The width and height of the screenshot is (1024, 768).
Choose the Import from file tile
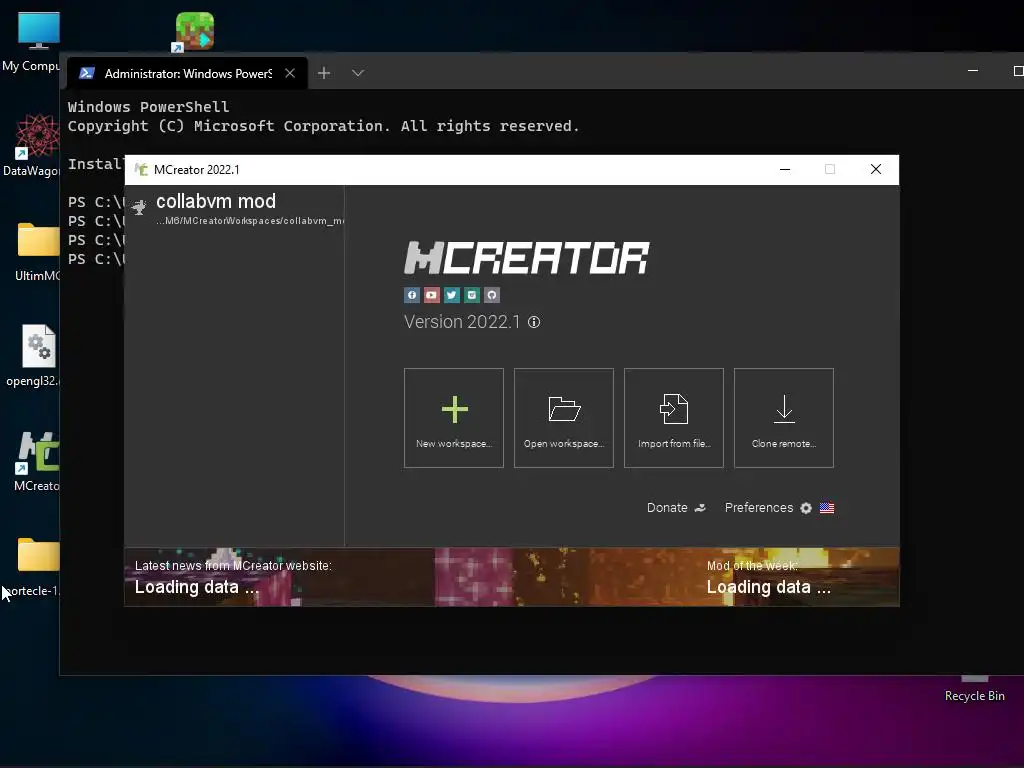click(x=674, y=418)
